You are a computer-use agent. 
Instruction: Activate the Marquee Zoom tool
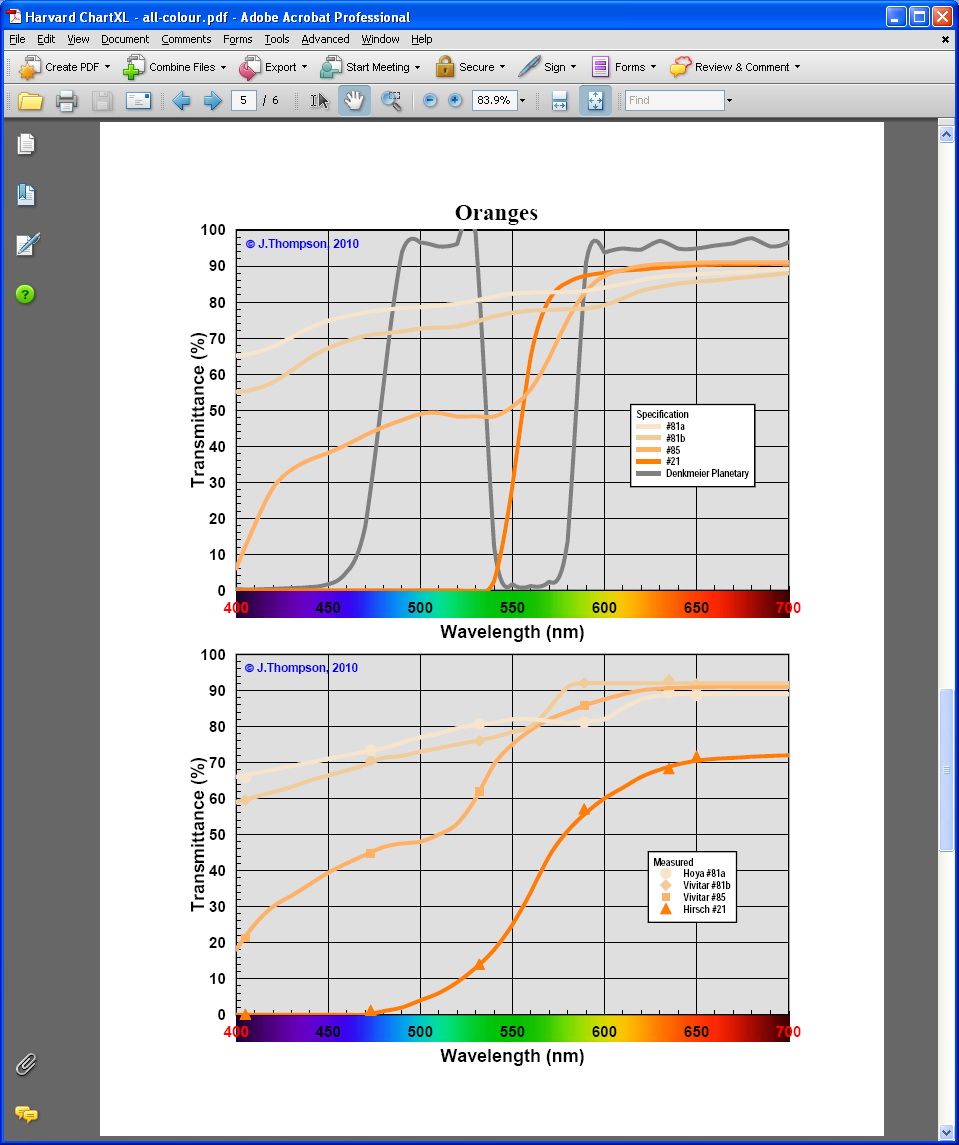click(391, 101)
